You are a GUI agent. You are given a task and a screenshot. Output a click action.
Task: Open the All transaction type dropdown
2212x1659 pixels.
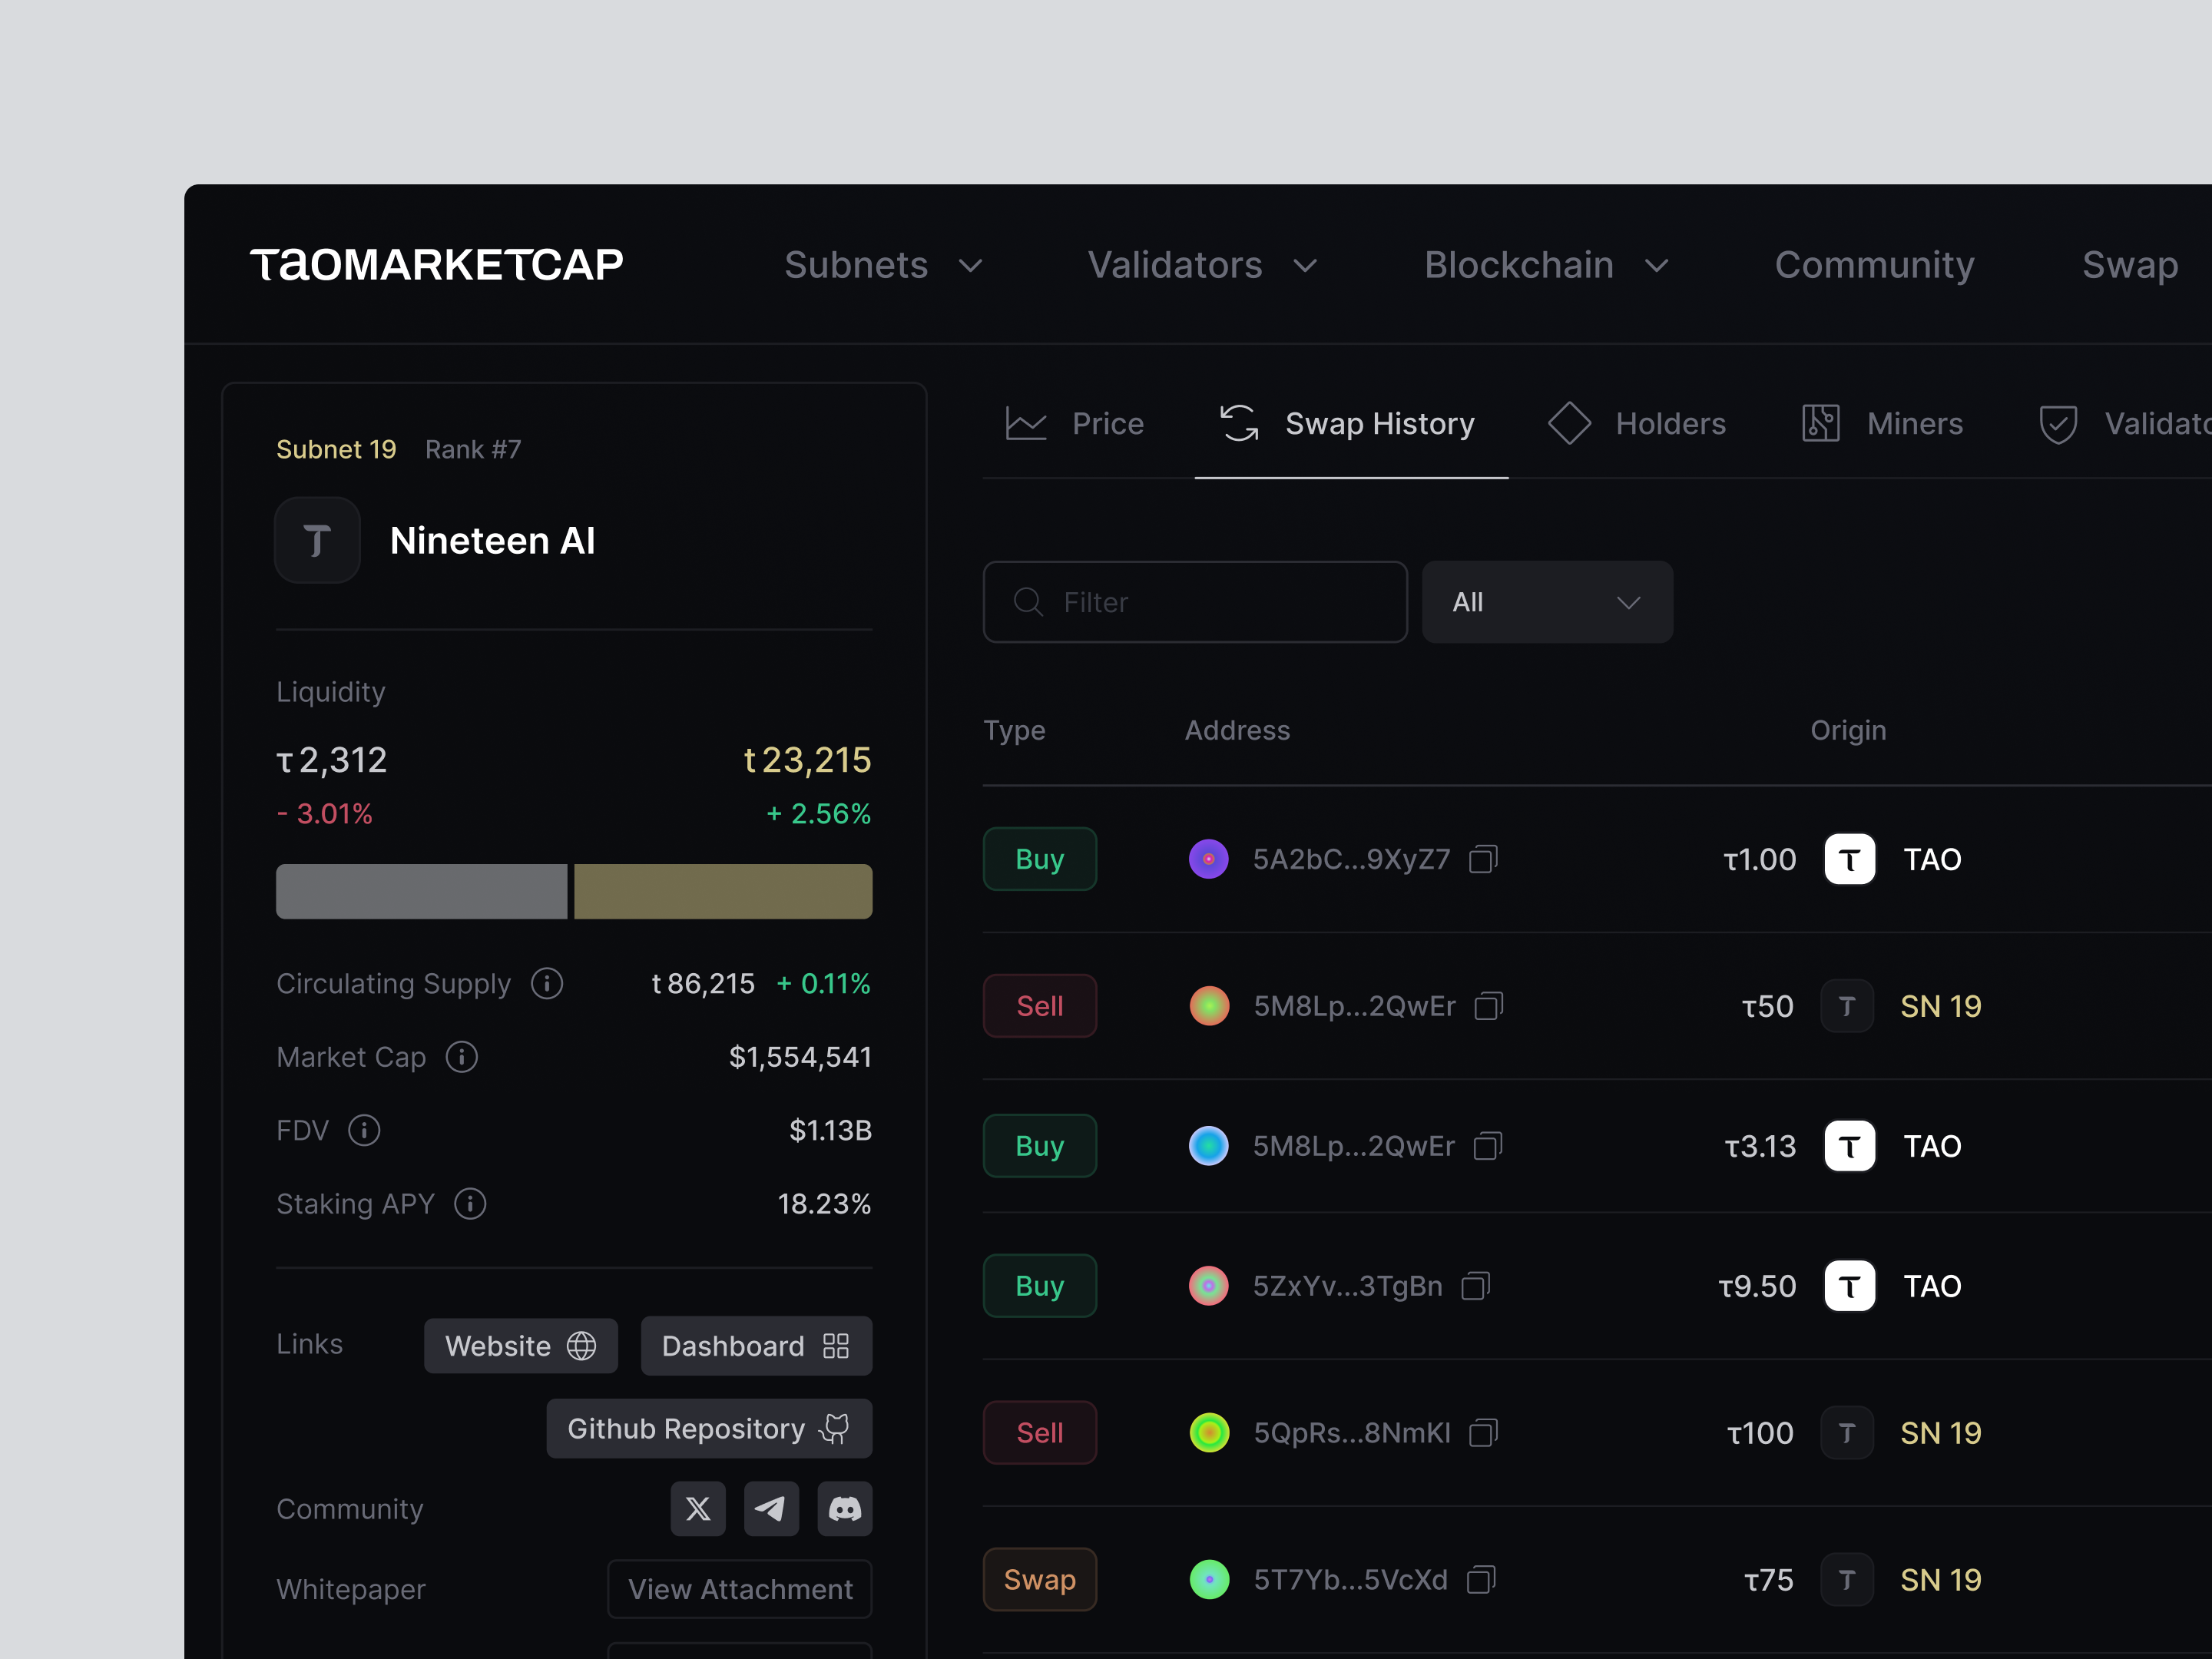click(1546, 602)
